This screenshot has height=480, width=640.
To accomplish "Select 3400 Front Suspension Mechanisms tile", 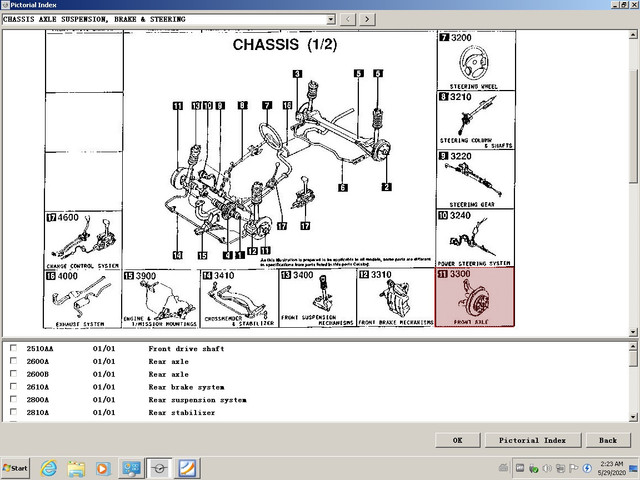I will 318,298.
